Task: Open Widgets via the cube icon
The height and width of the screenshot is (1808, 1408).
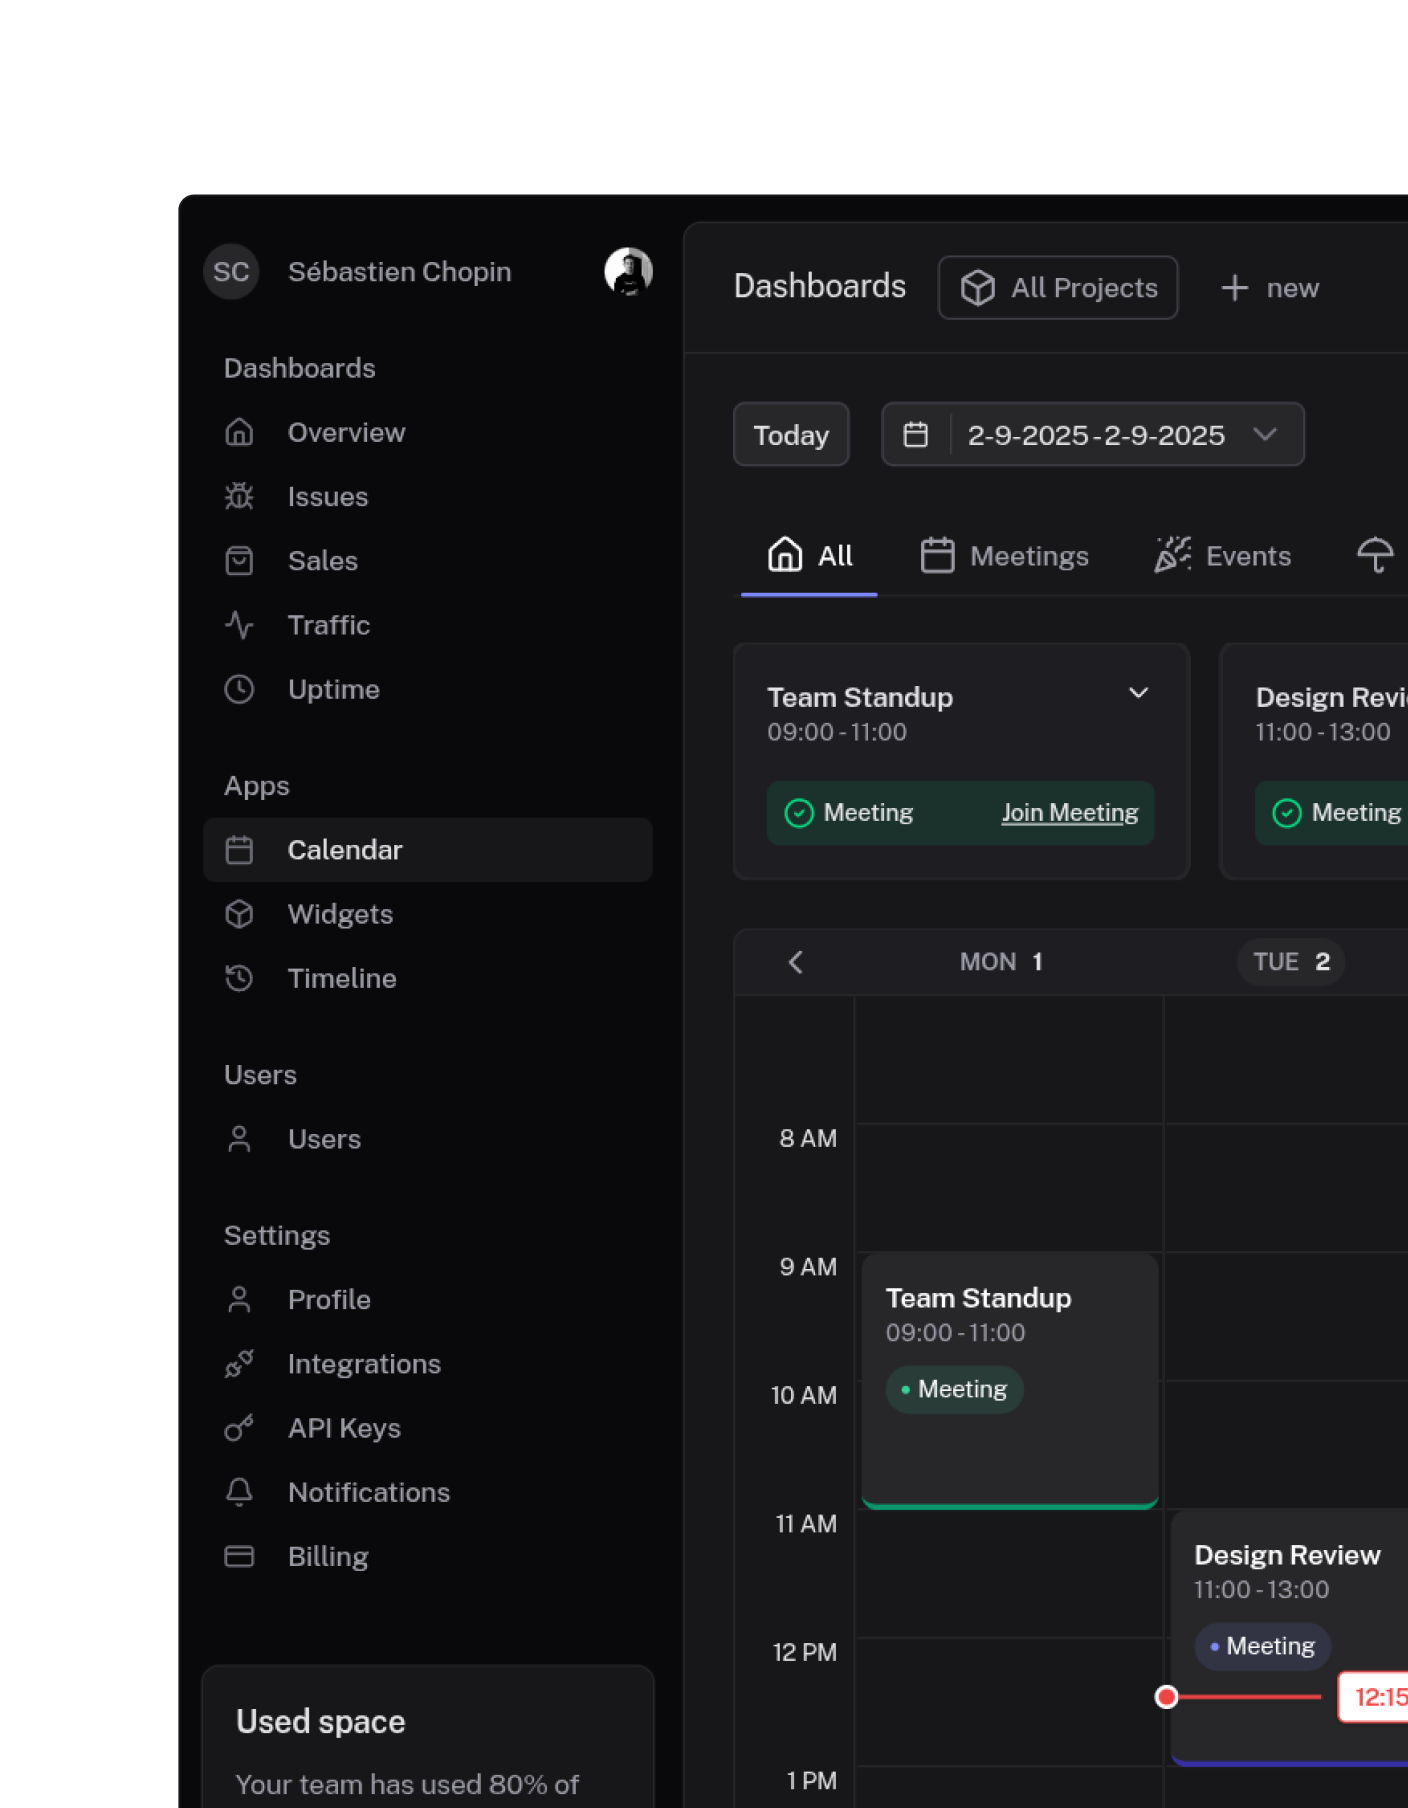Action: click(239, 914)
